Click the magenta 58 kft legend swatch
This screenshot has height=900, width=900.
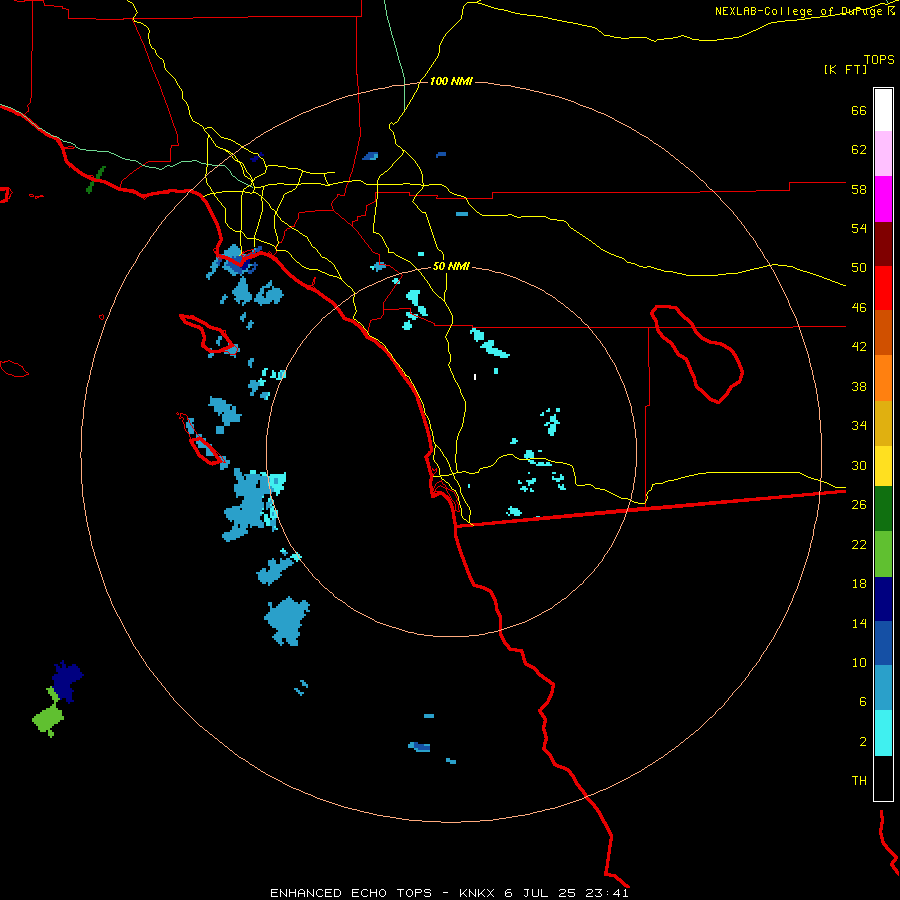tap(883, 199)
